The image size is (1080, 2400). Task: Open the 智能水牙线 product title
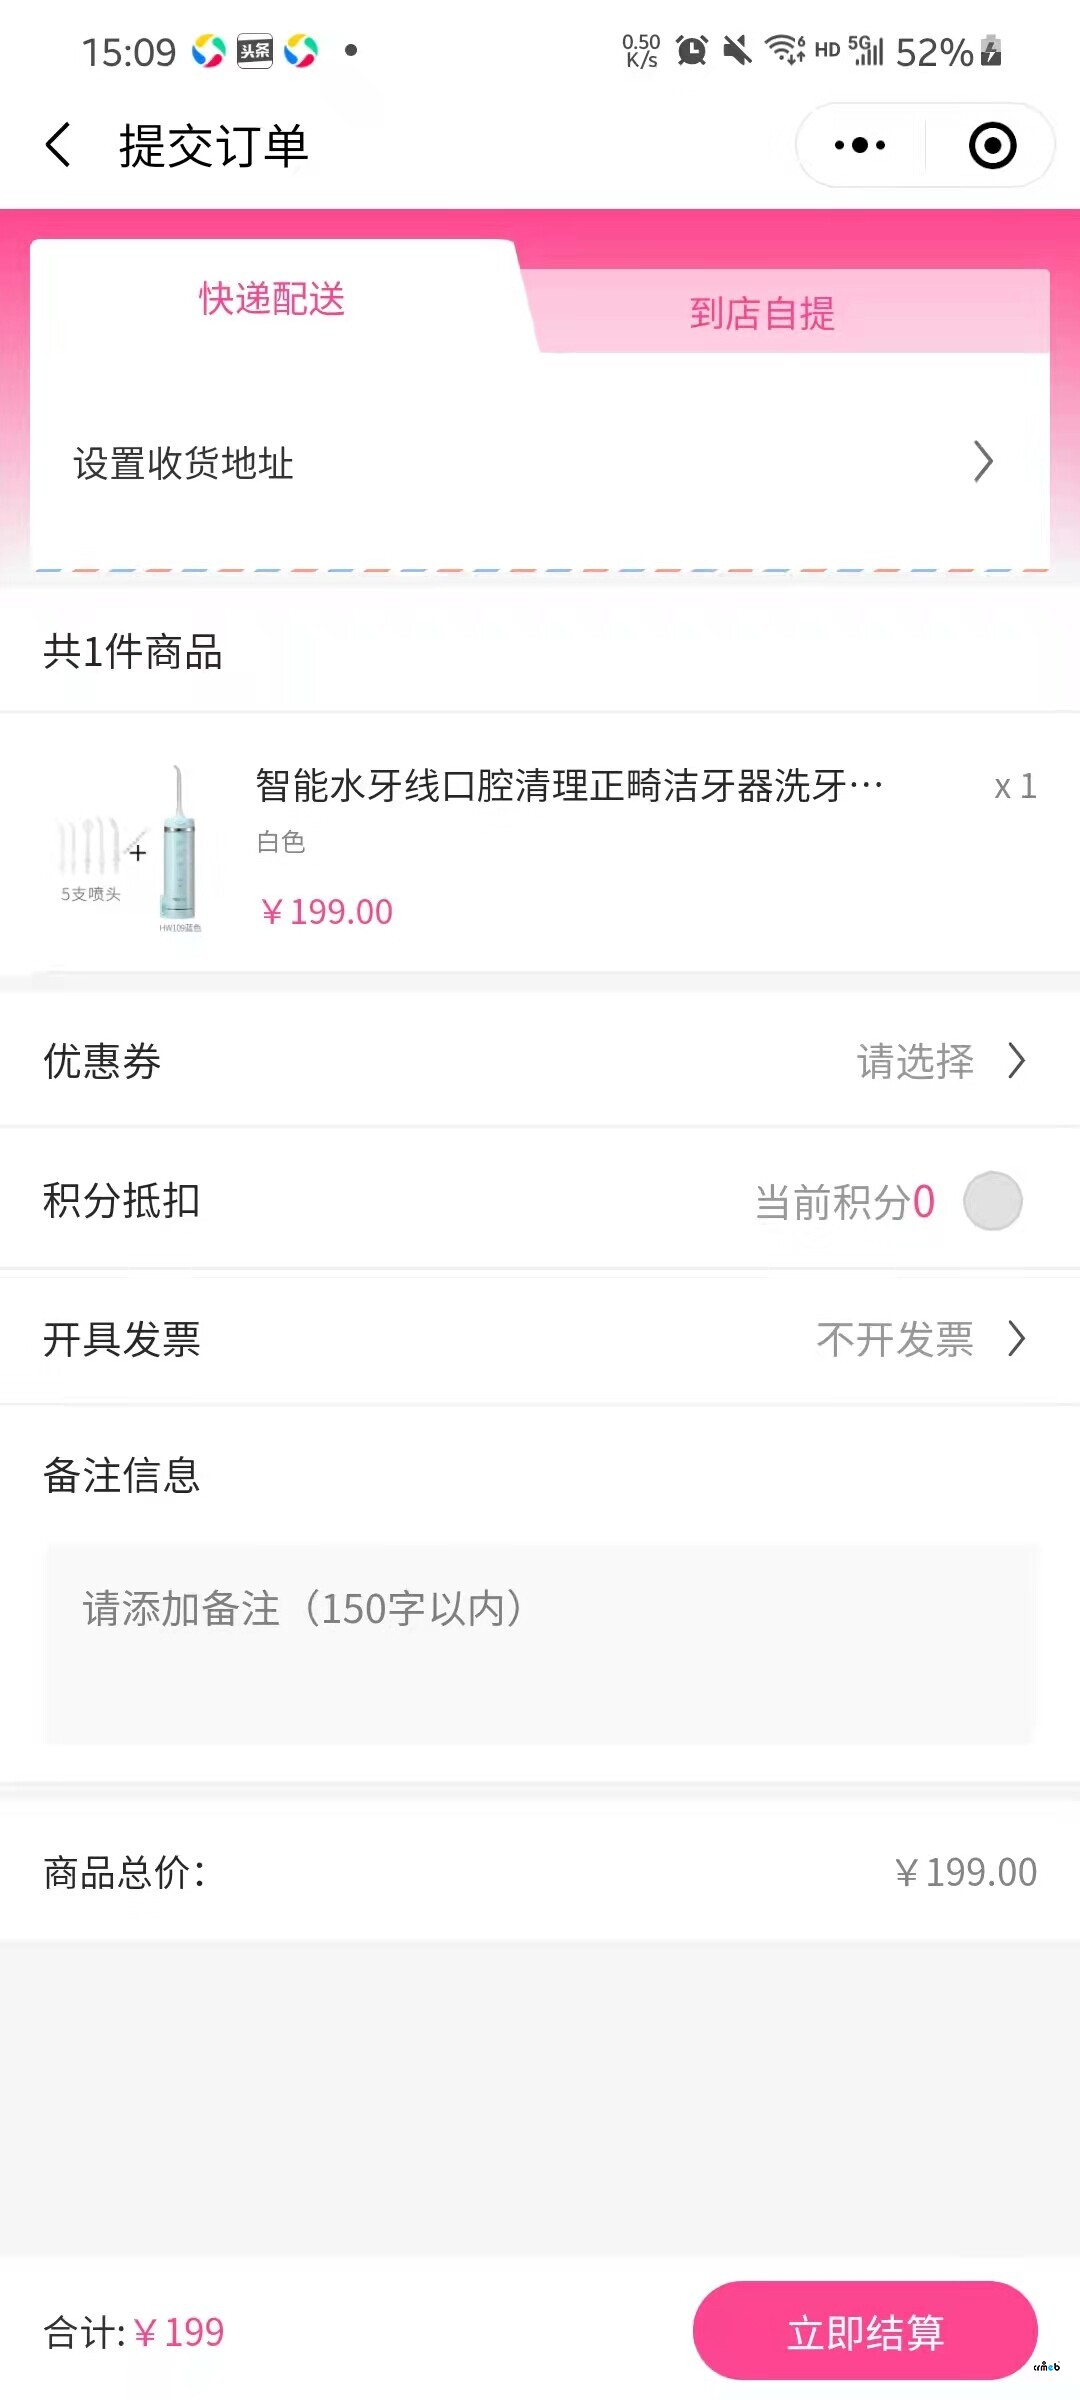pyautogui.click(x=570, y=786)
